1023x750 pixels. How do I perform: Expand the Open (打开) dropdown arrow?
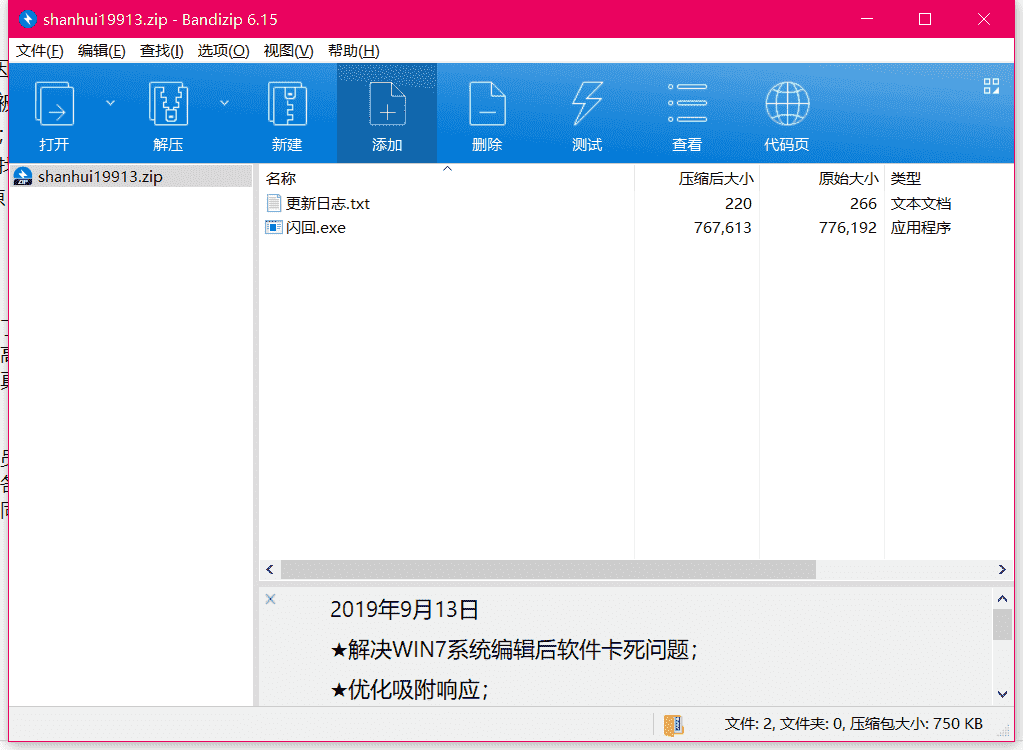pyautogui.click(x=110, y=103)
